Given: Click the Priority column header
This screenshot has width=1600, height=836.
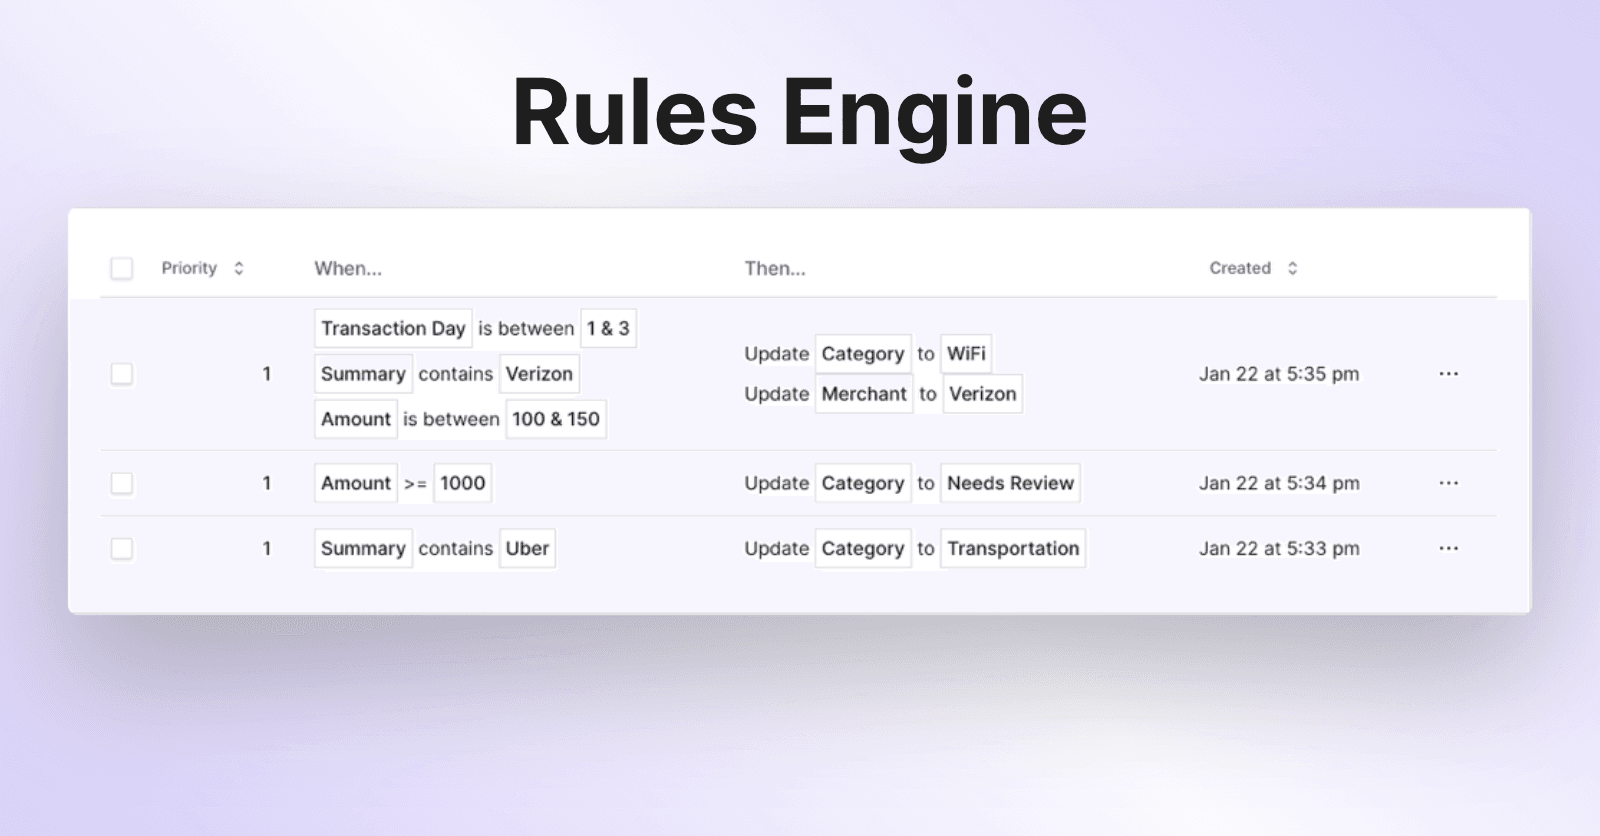Looking at the screenshot, I should (189, 268).
